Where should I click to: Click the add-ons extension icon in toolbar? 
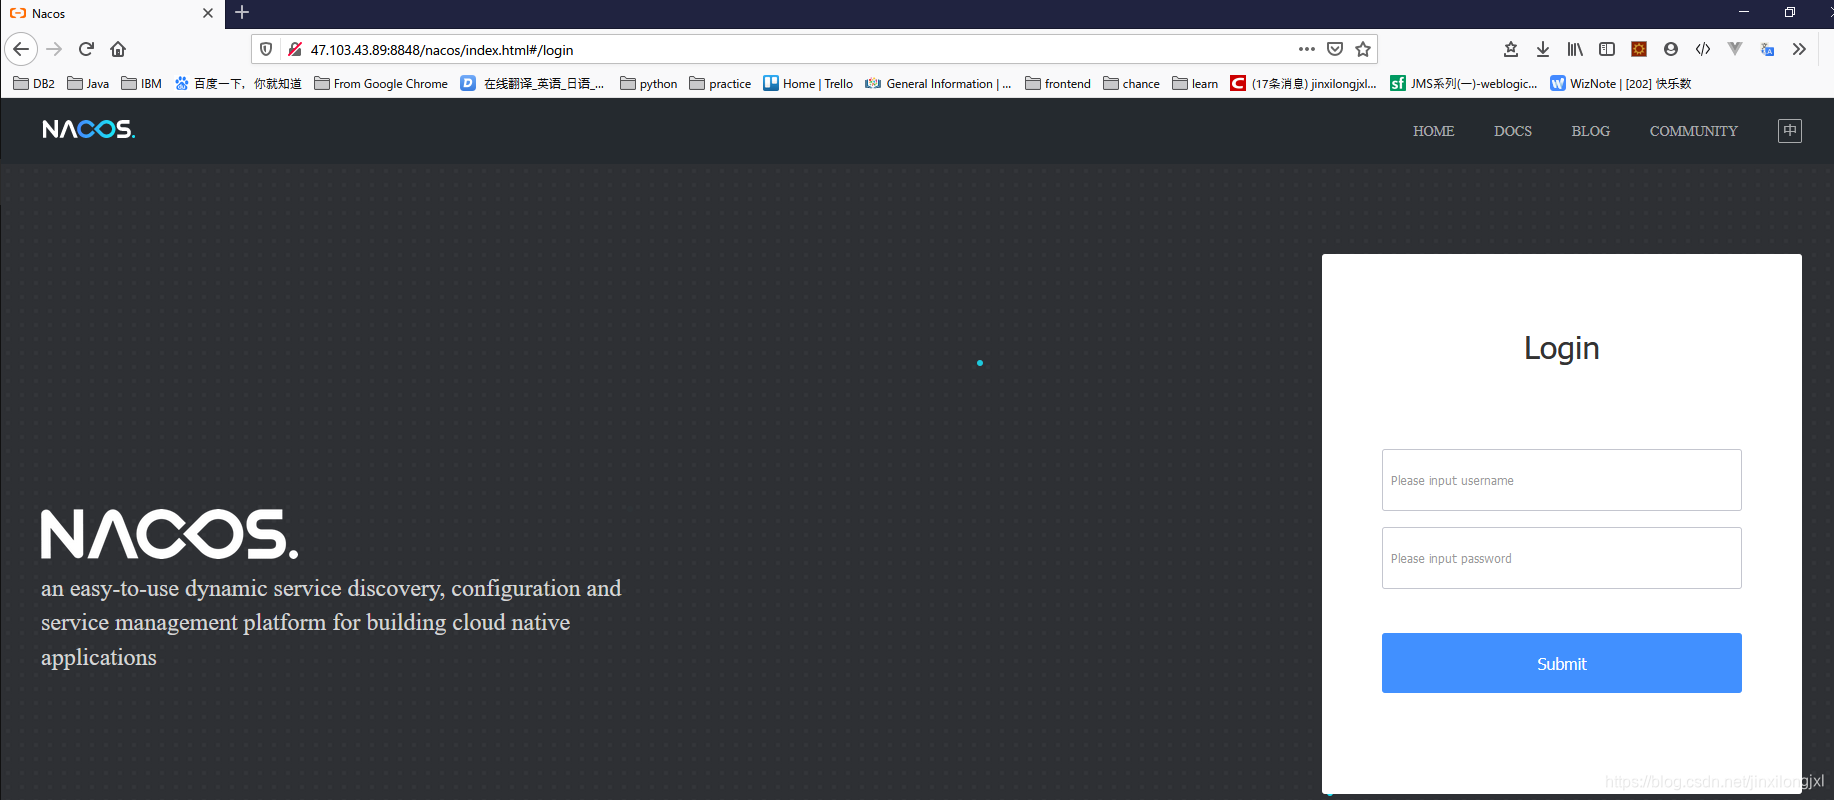pyautogui.click(x=1639, y=49)
